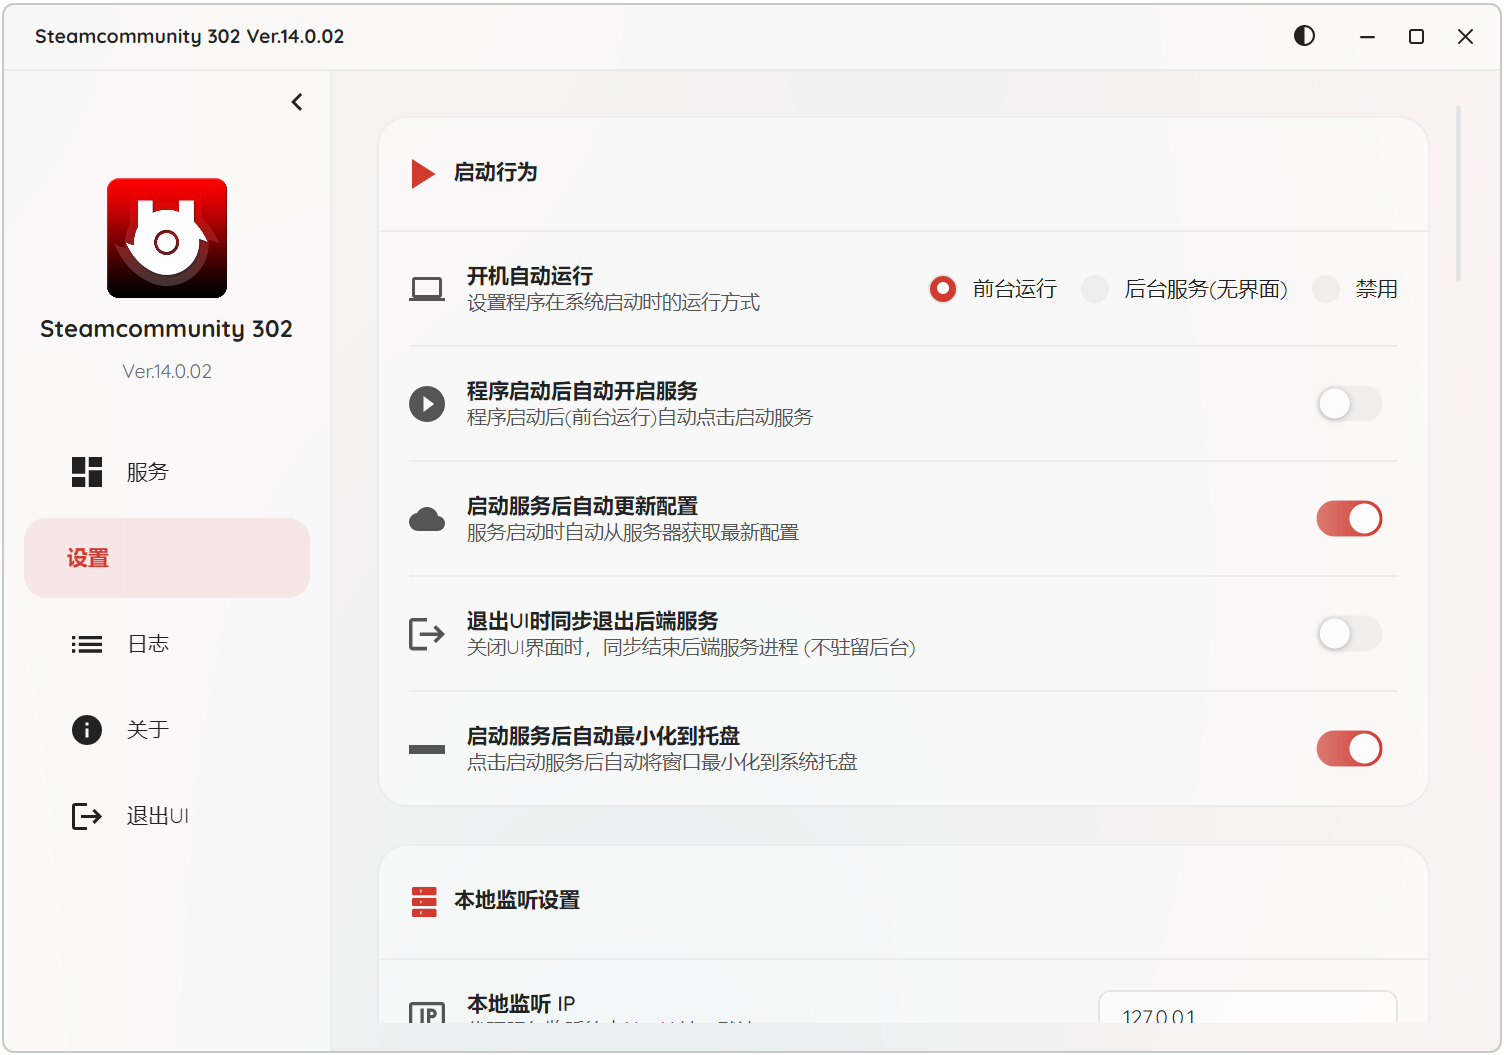Click the 日志 list icon

tap(87, 644)
